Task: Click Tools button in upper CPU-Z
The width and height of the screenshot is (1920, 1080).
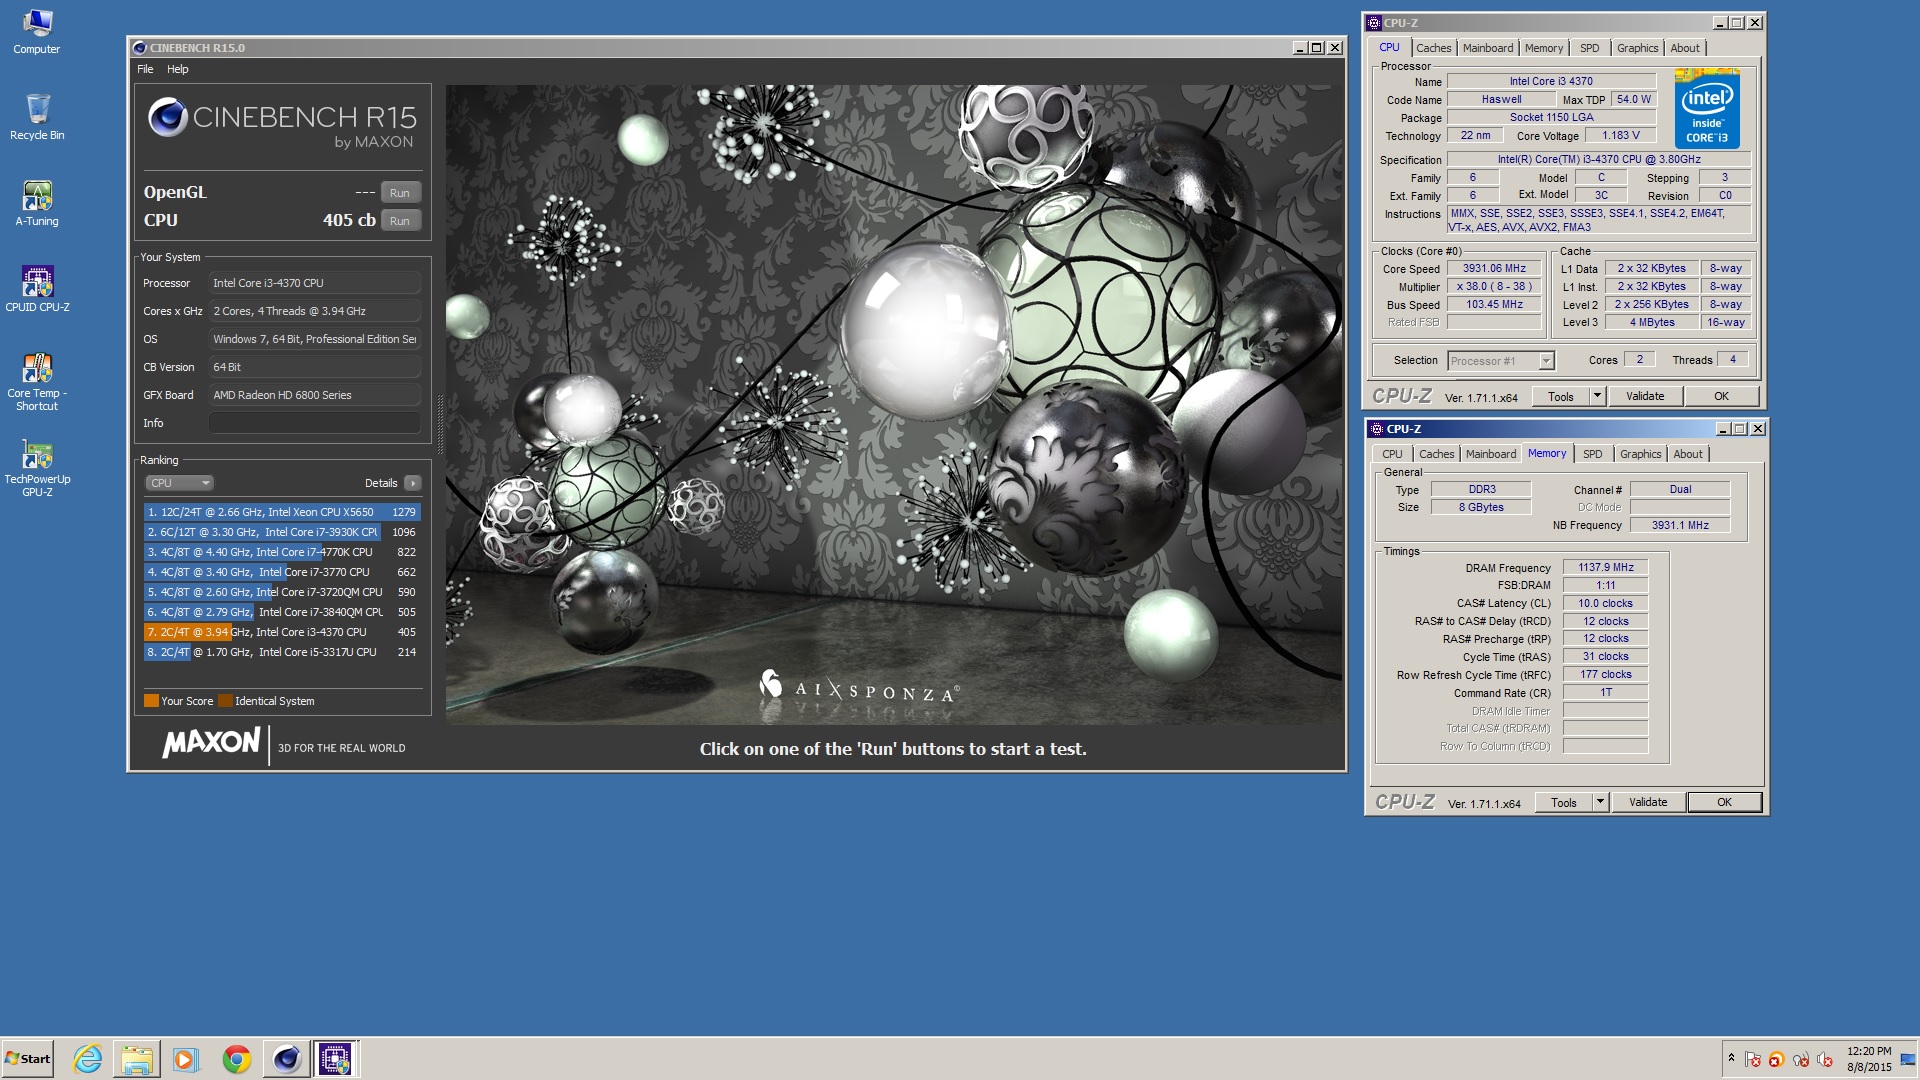Action: pos(1560,396)
